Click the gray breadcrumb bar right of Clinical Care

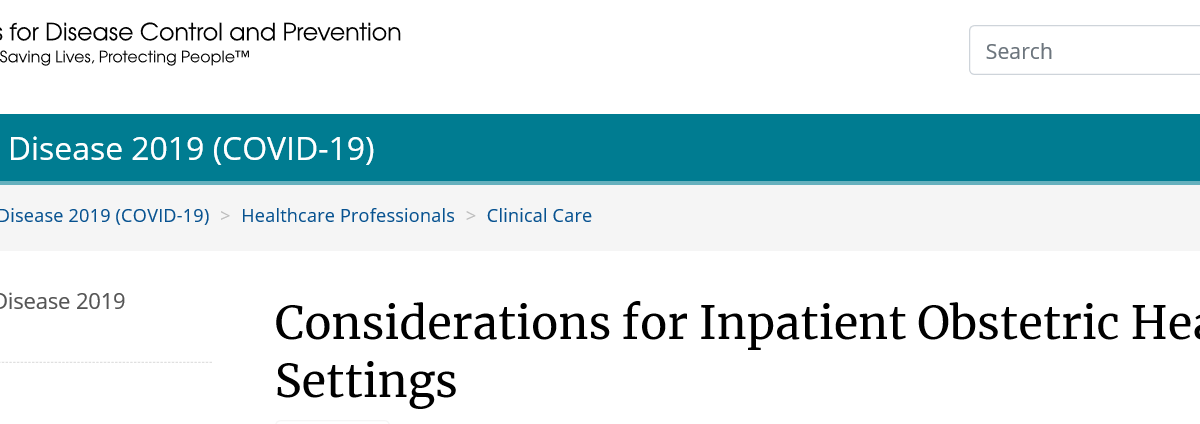click(x=900, y=215)
